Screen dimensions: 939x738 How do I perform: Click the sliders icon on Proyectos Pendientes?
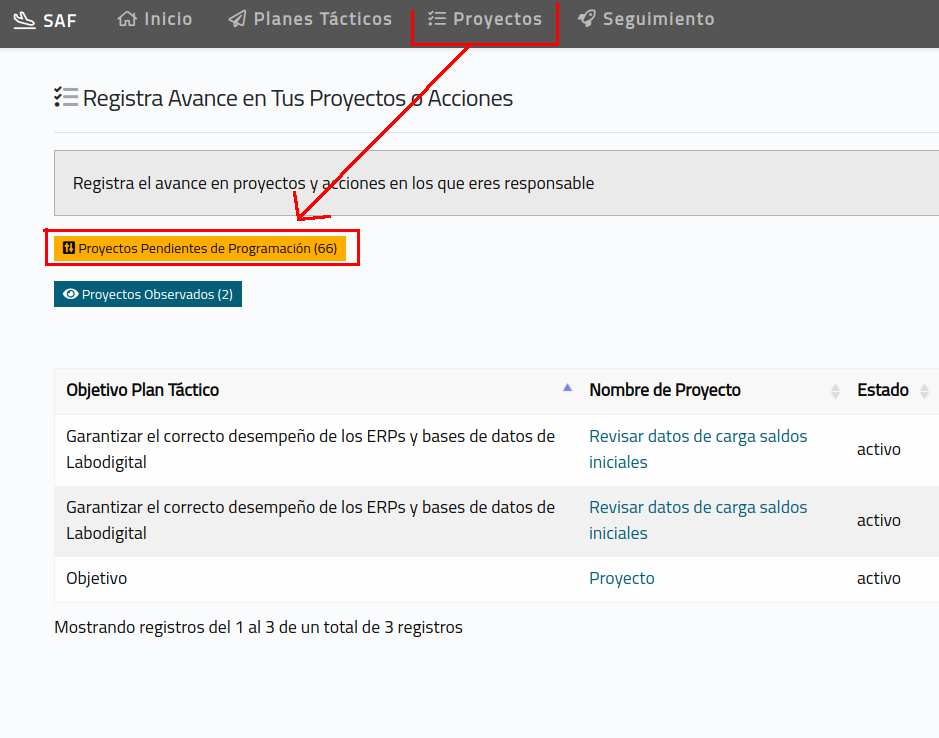click(x=69, y=248)
